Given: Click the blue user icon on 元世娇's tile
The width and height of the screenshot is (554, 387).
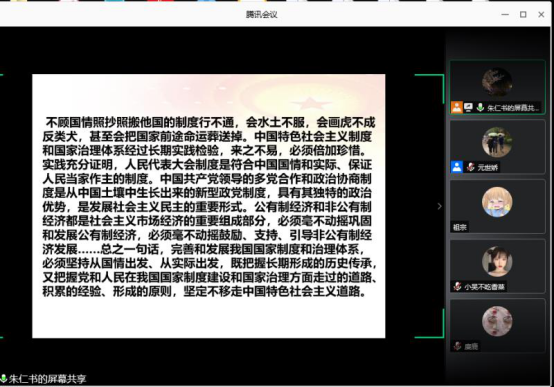Looking at the screenshot, I should click(456, 167).
